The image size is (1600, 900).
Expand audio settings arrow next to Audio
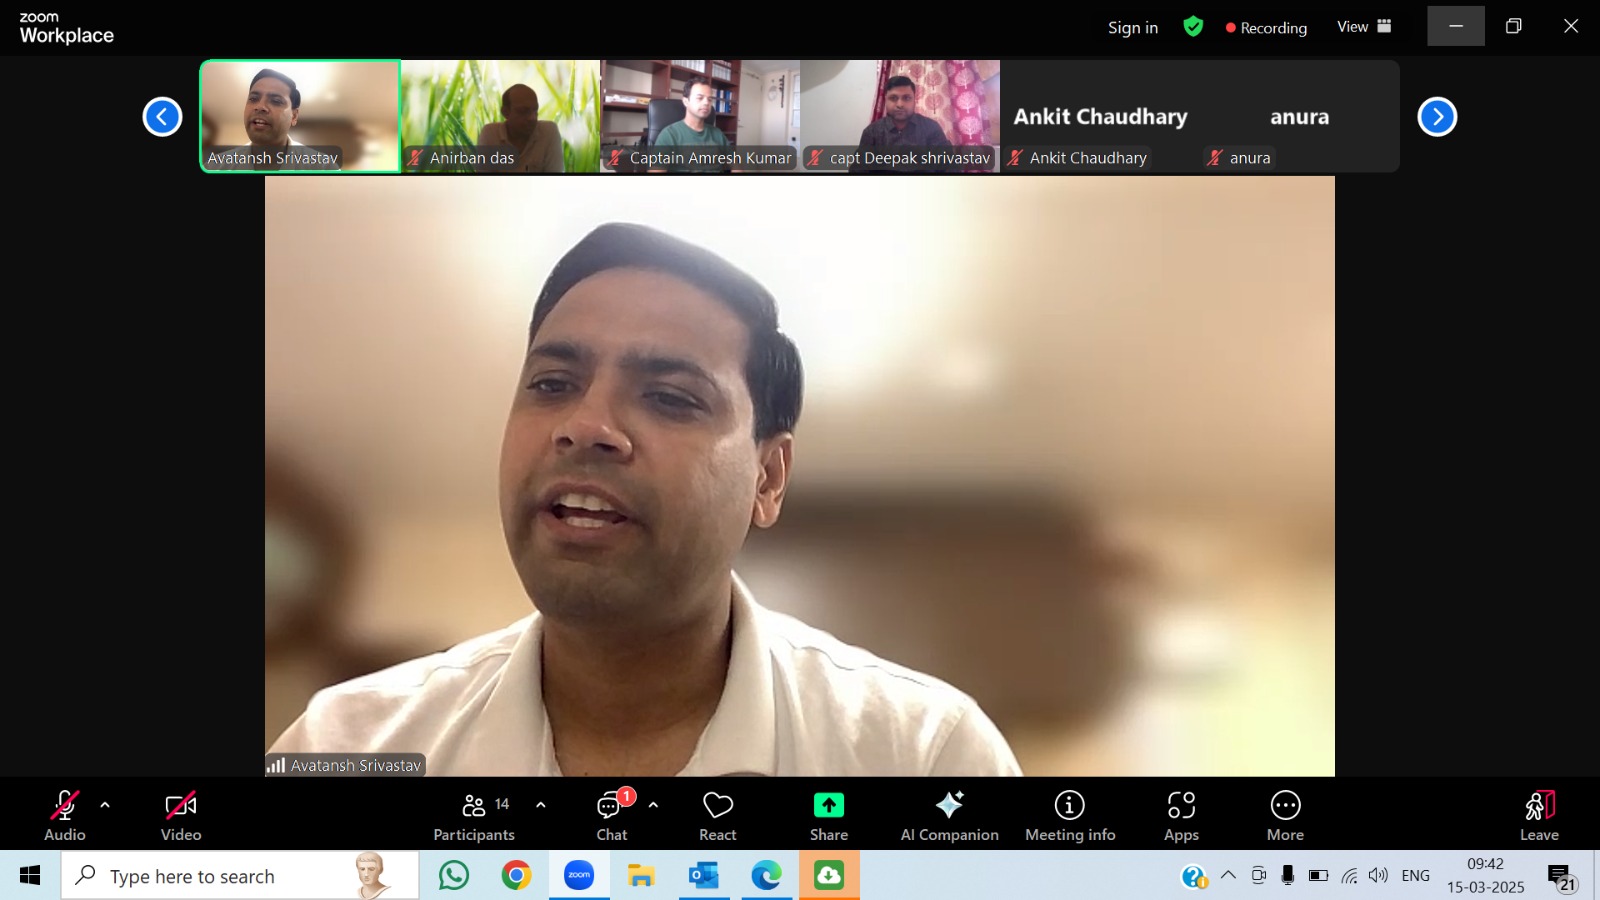point(105,805)
